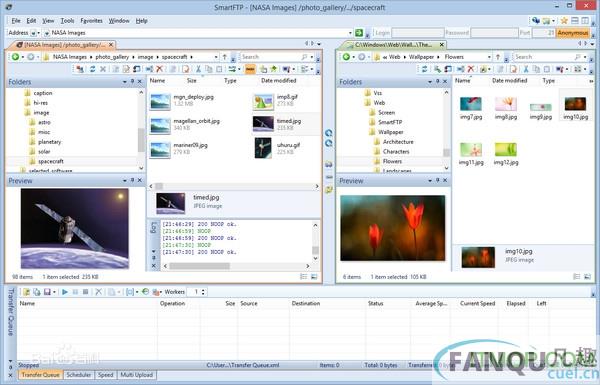Start the transfer queue with play button

(65, 292)
